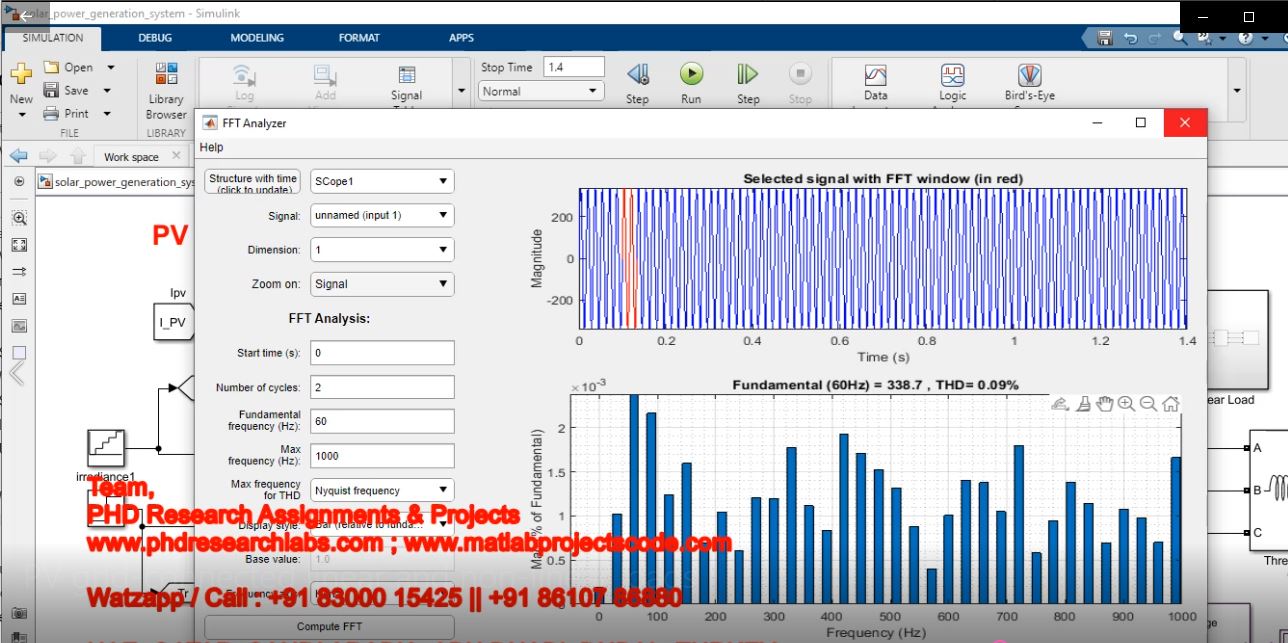Open the Max frequency for THD dropdown

click(382, 490)
